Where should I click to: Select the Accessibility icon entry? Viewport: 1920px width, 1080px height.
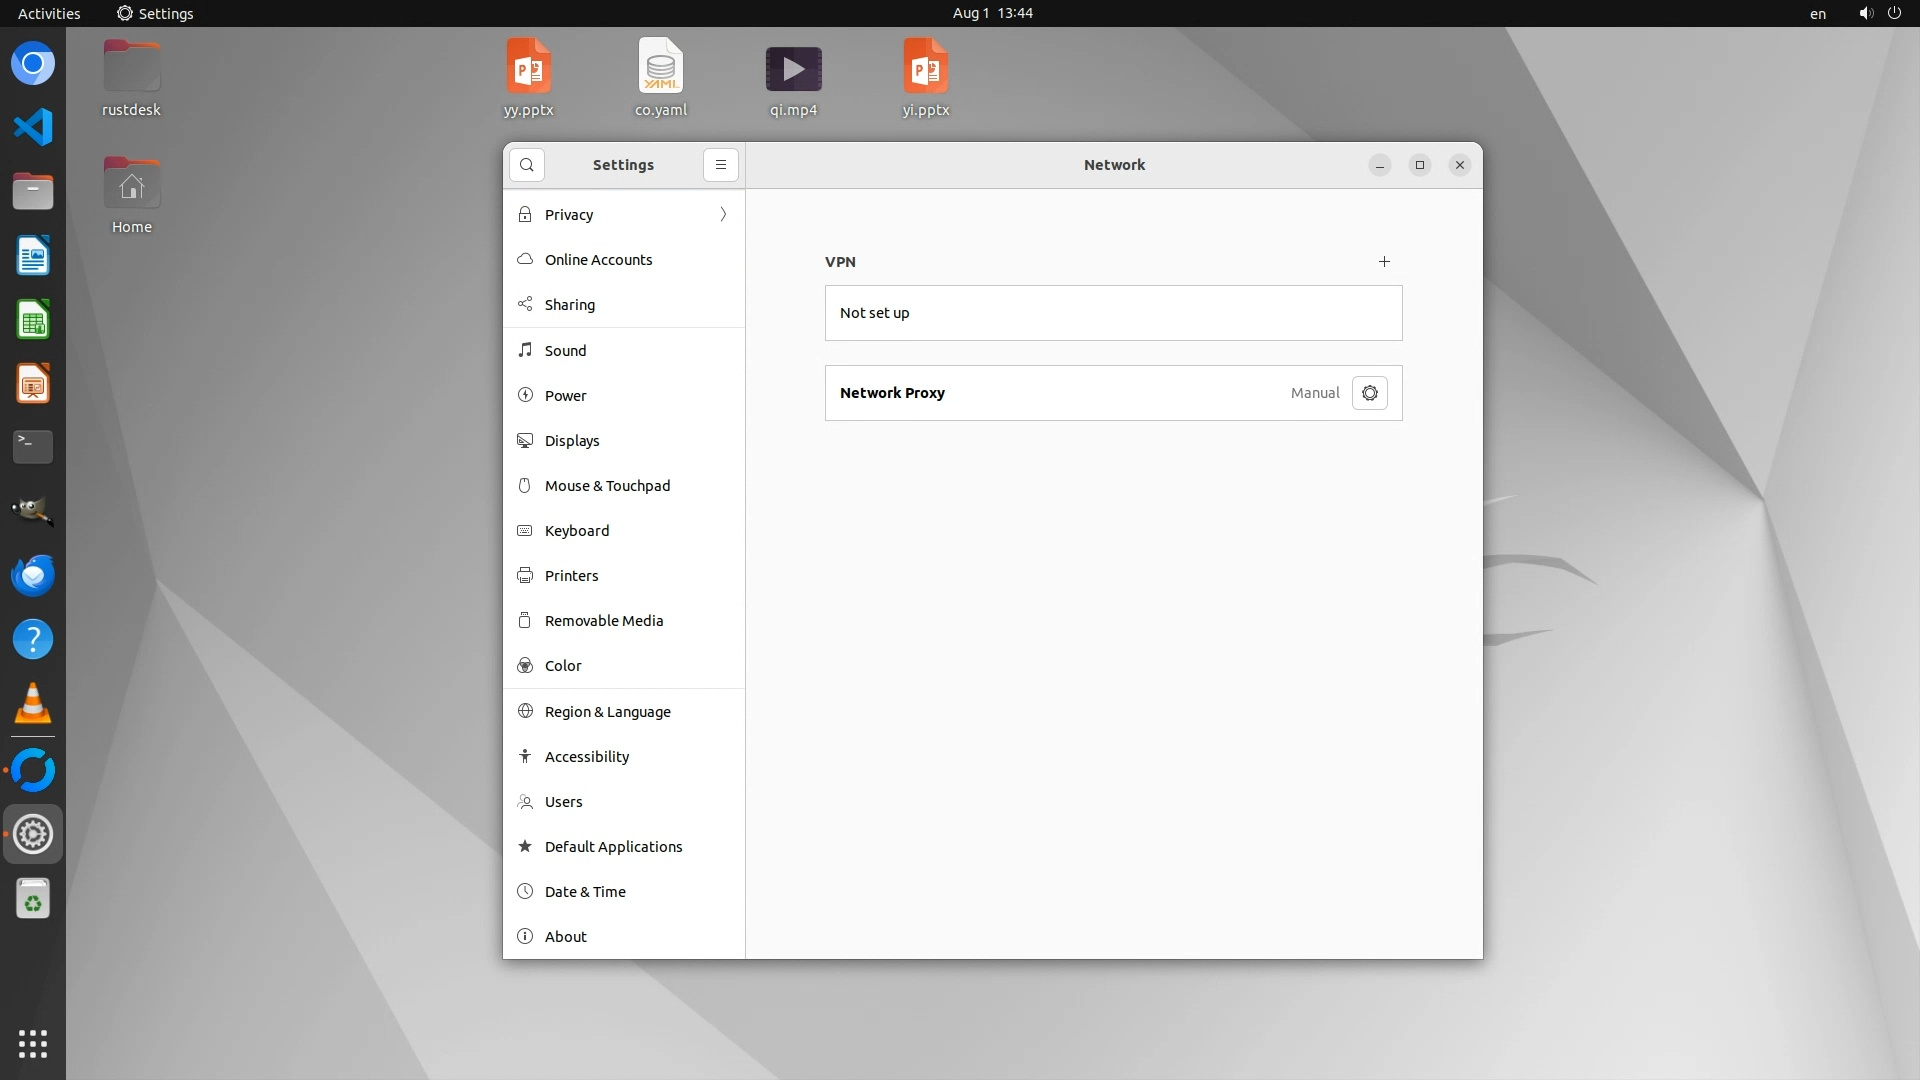click(x=525, y=757)
